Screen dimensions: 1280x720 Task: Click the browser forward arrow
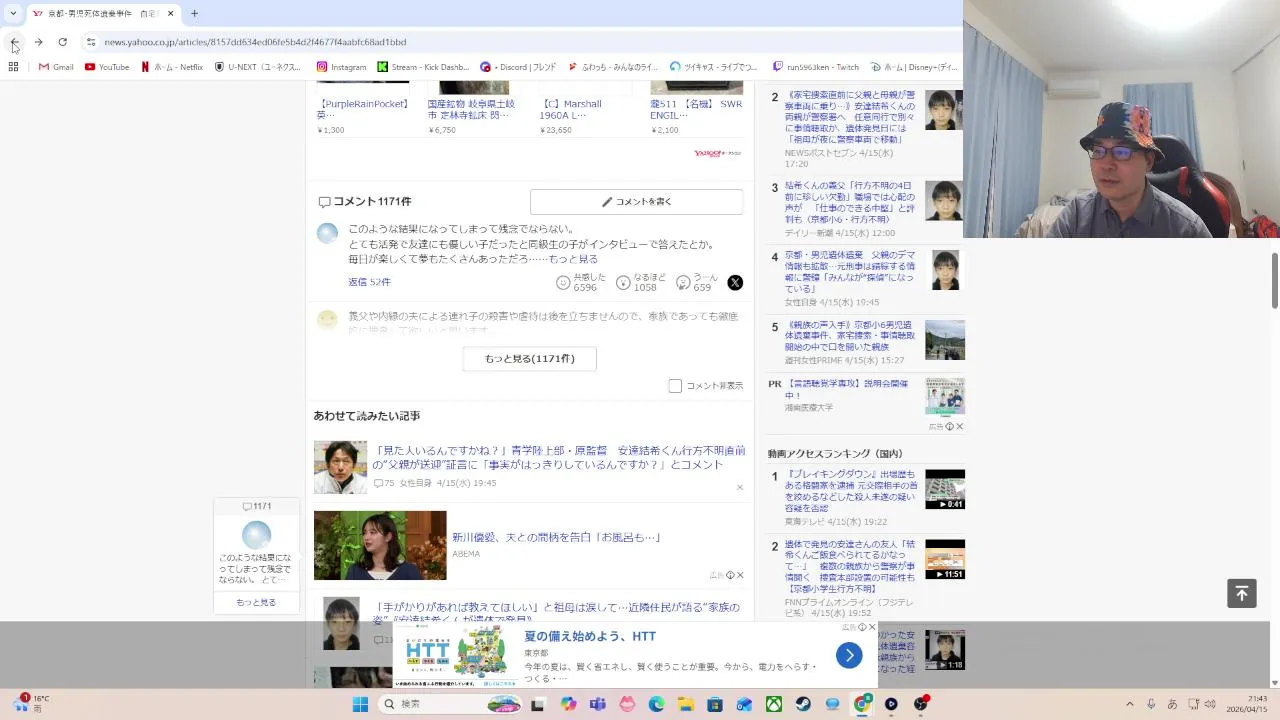[38, 42]
